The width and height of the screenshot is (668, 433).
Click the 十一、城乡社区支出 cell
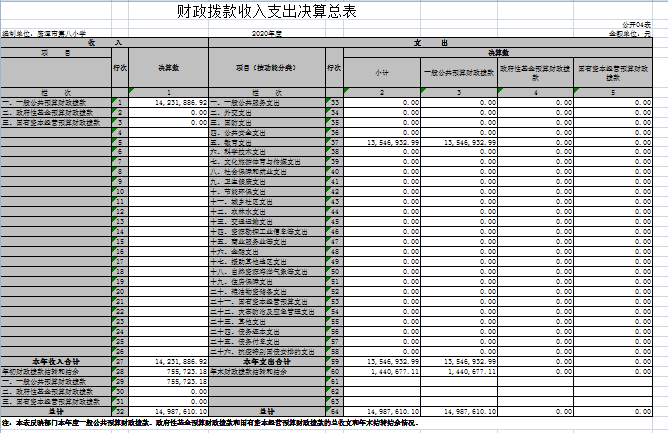pos(267,202)
